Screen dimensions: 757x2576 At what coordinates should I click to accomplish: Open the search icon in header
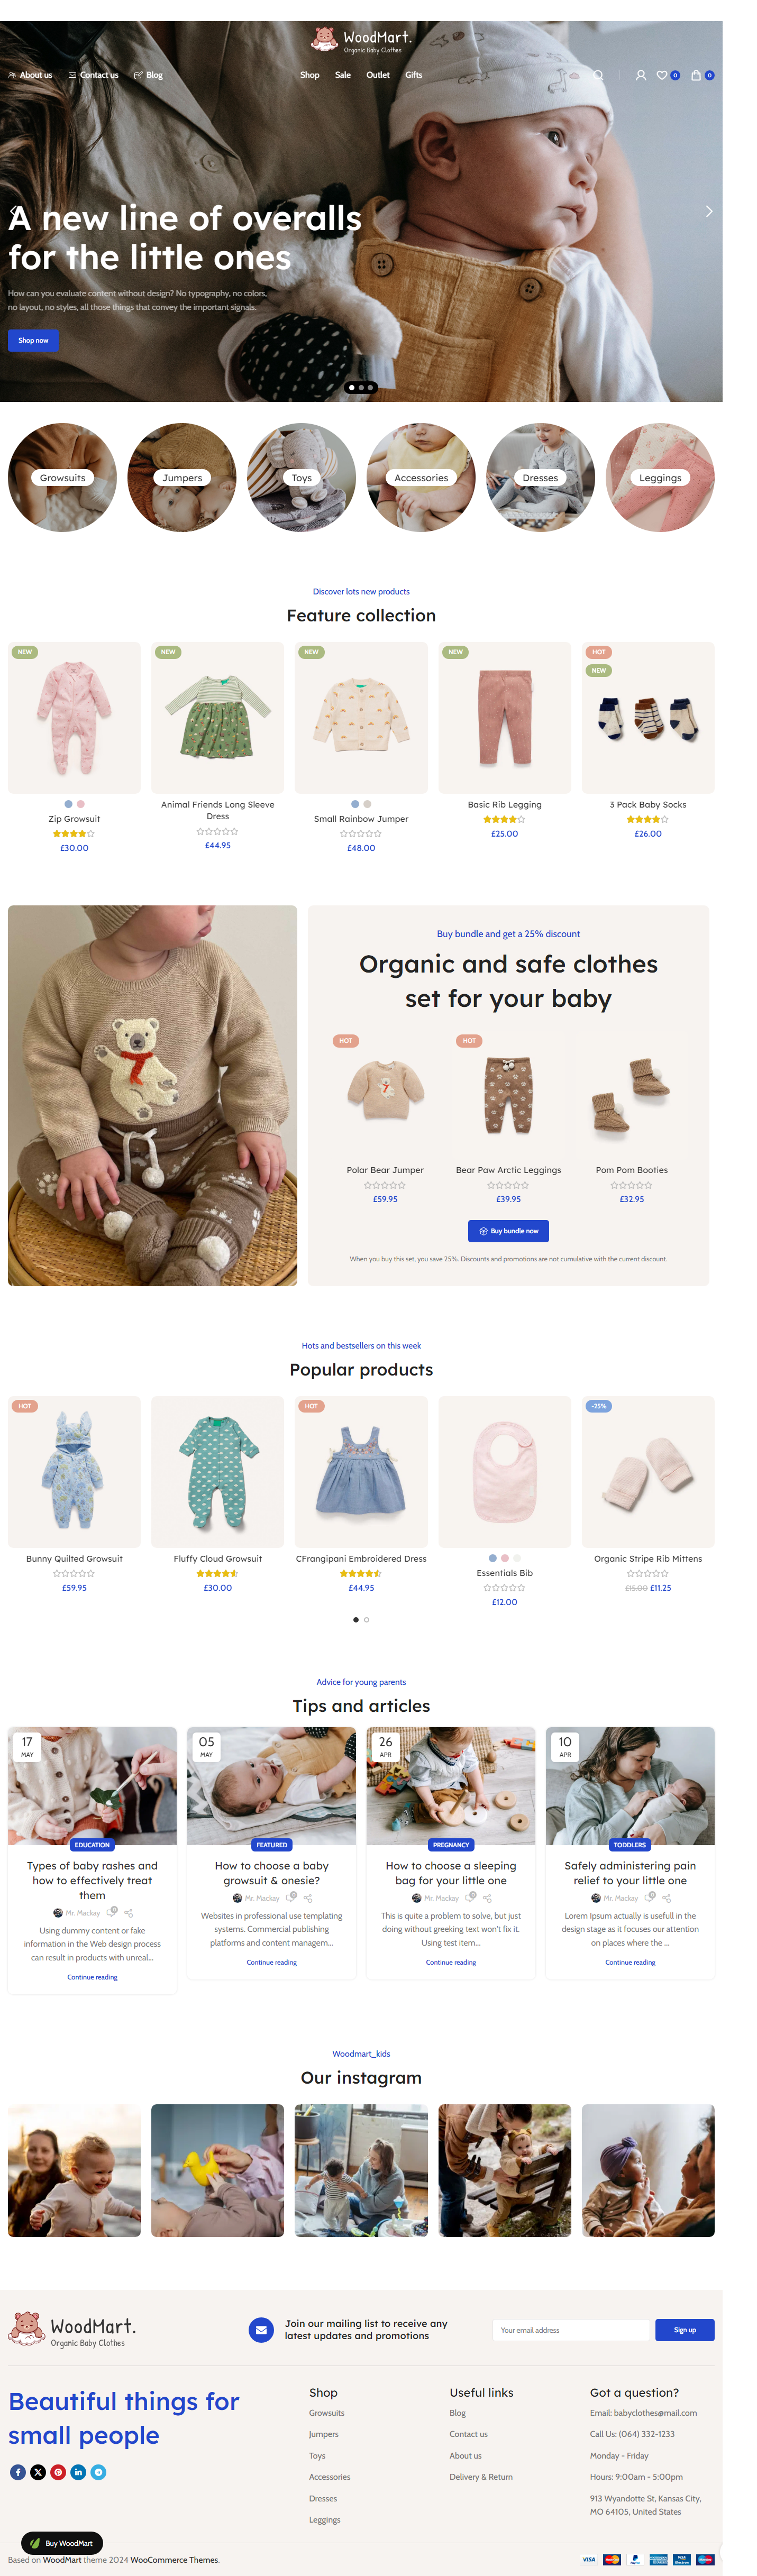pos(598,75)
